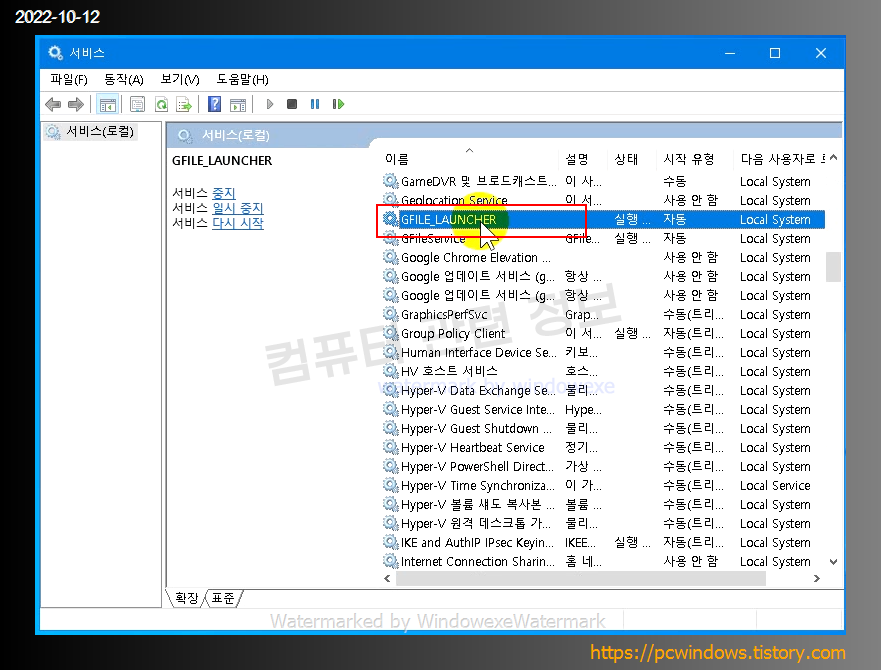Select the GFileService row

(x=603, y=238)
